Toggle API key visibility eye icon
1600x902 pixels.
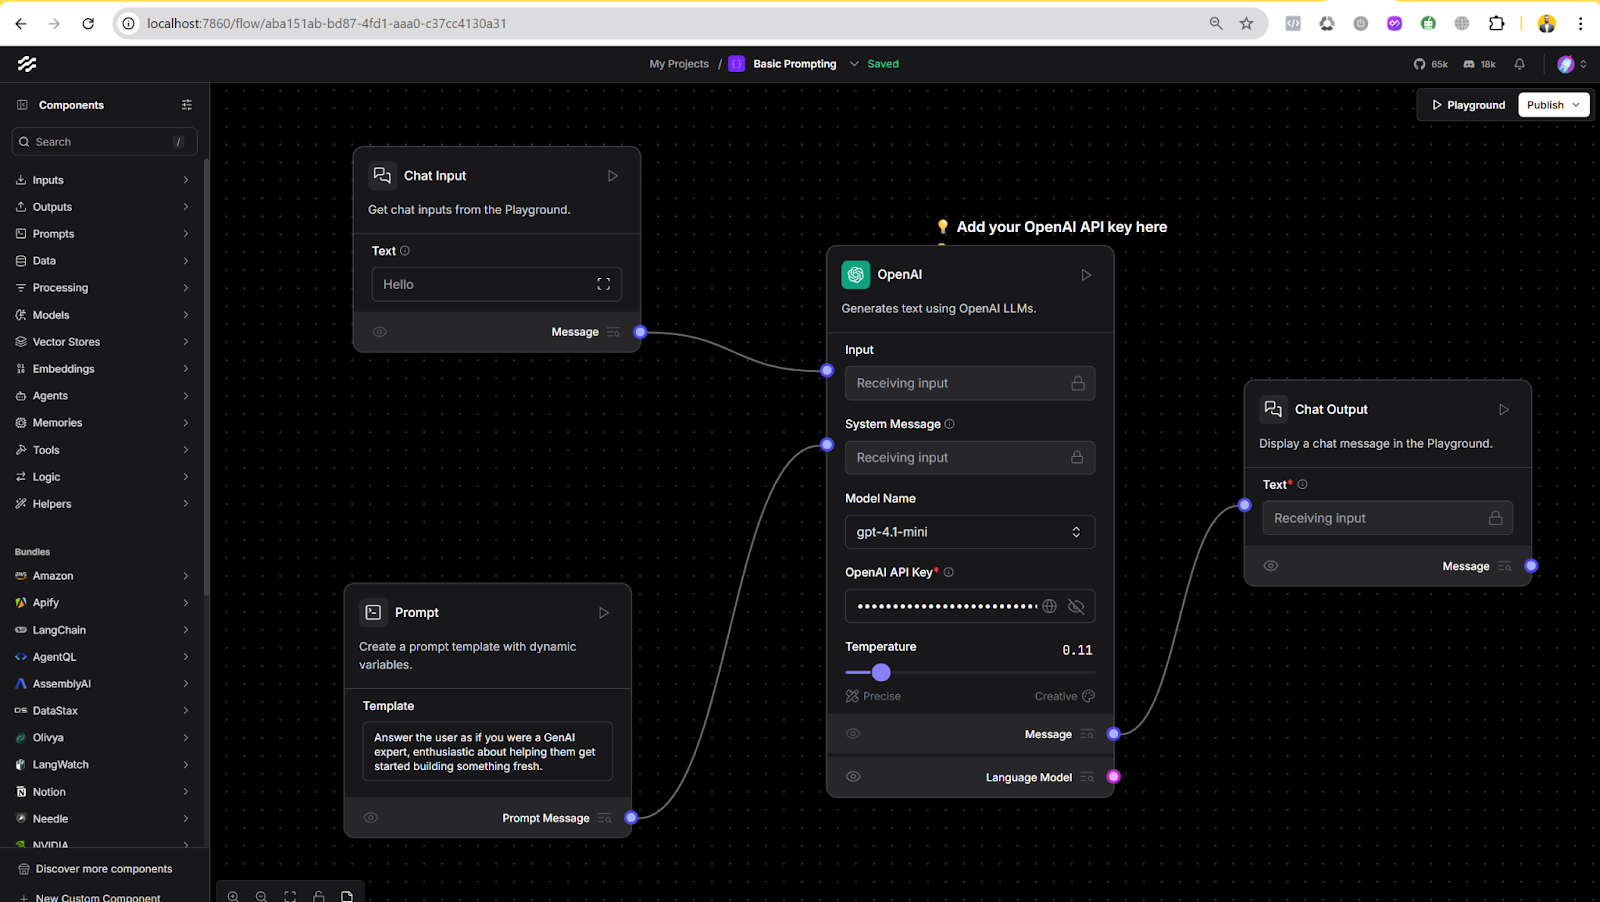[x=1076, y=606]
